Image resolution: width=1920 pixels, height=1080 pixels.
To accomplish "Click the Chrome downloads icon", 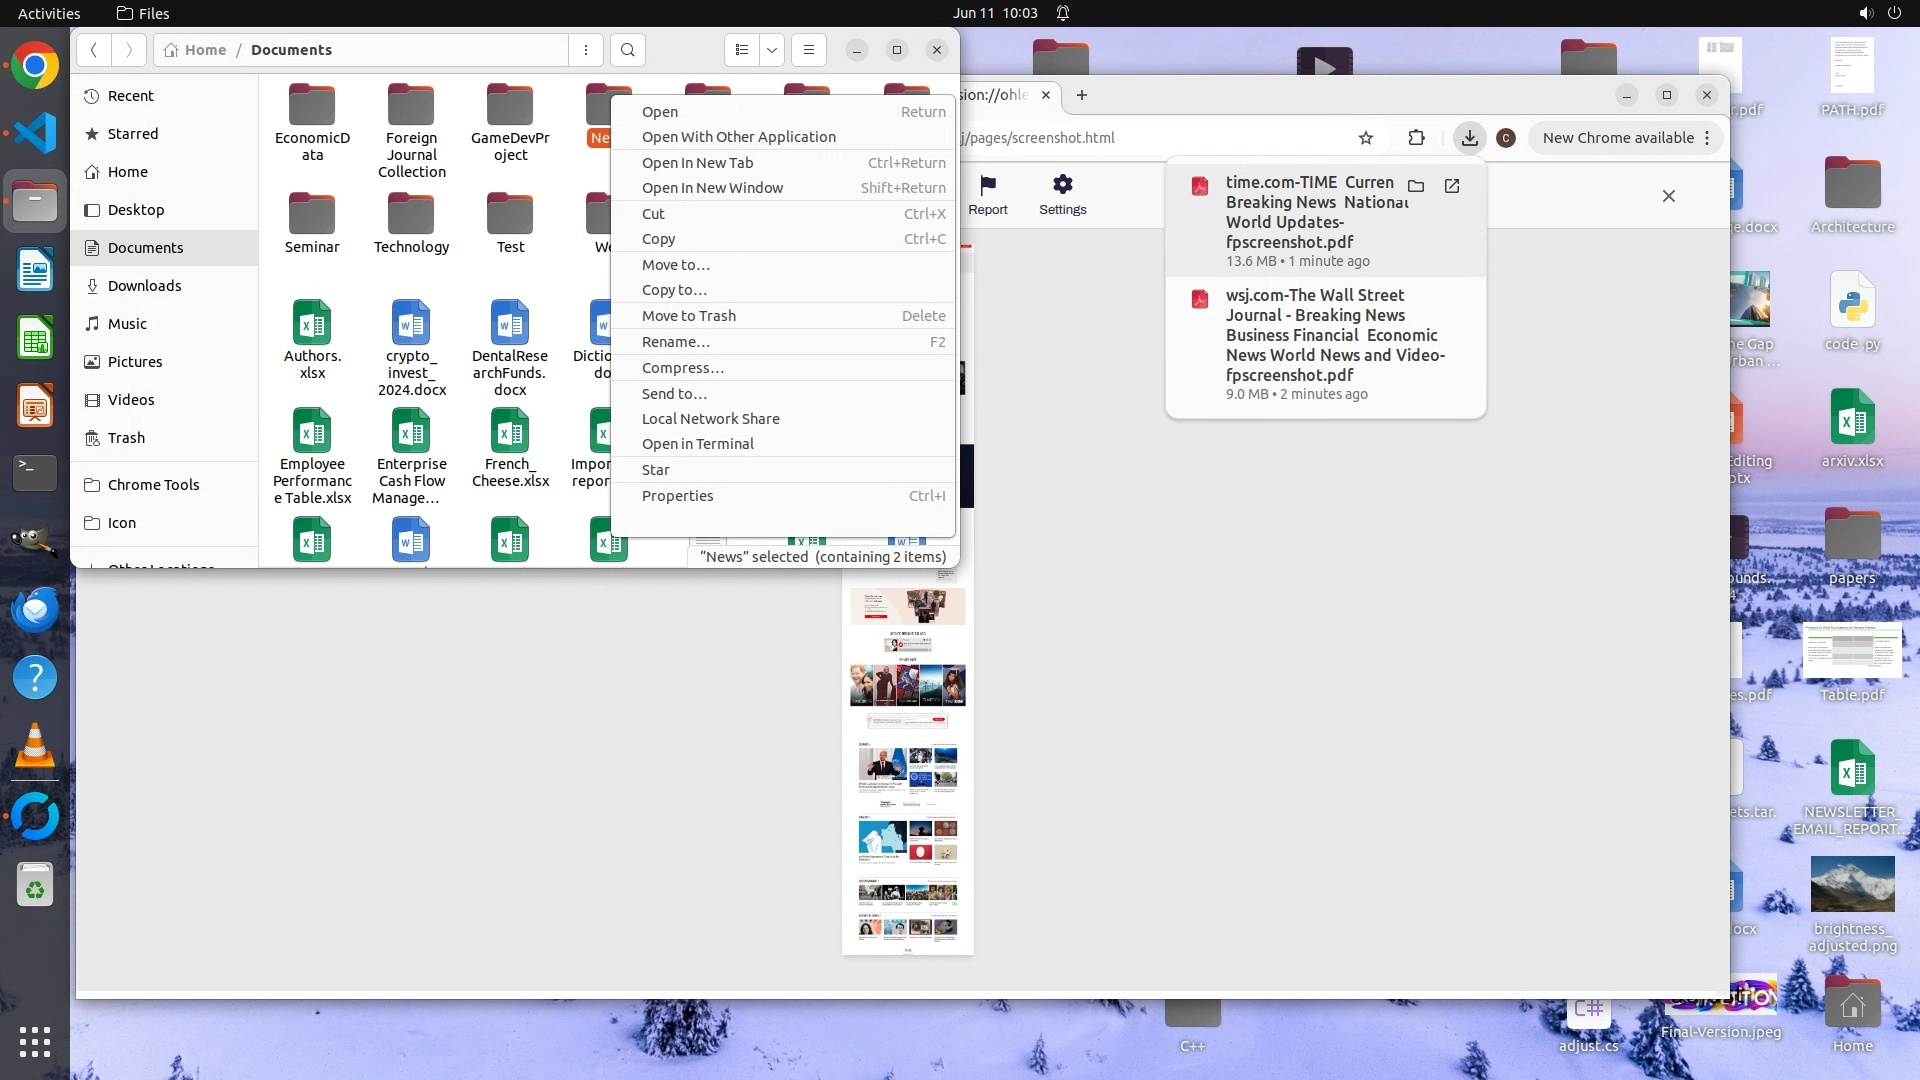I will point(1469,138).
